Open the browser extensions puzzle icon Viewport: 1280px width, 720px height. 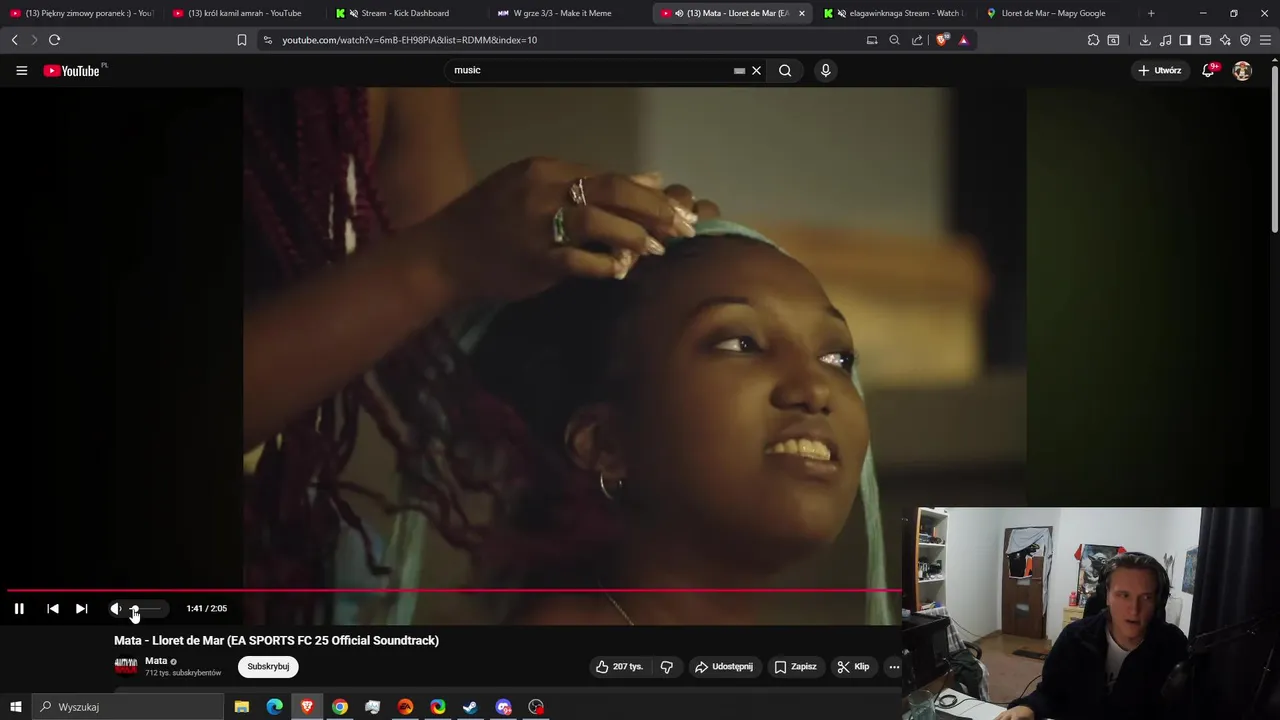click(1093, 40)
